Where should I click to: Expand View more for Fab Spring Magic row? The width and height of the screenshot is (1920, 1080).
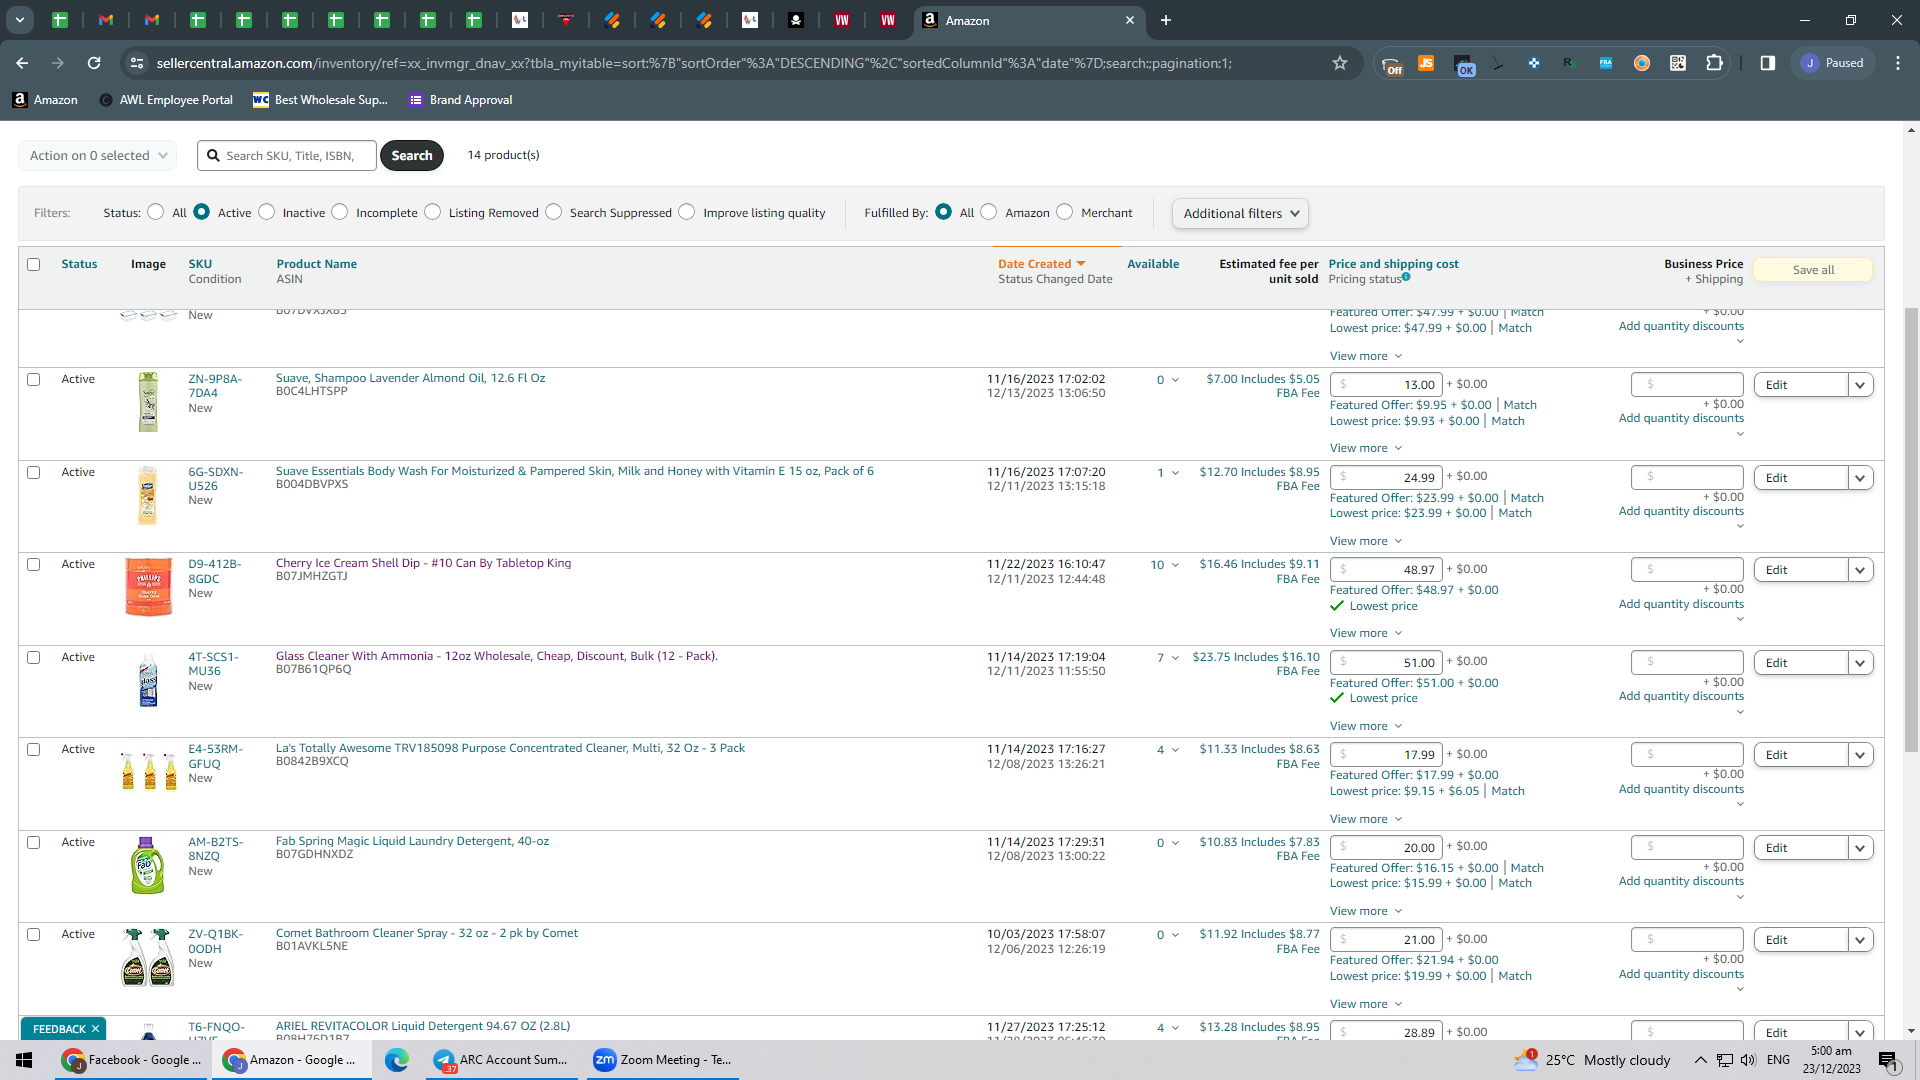1366,911
